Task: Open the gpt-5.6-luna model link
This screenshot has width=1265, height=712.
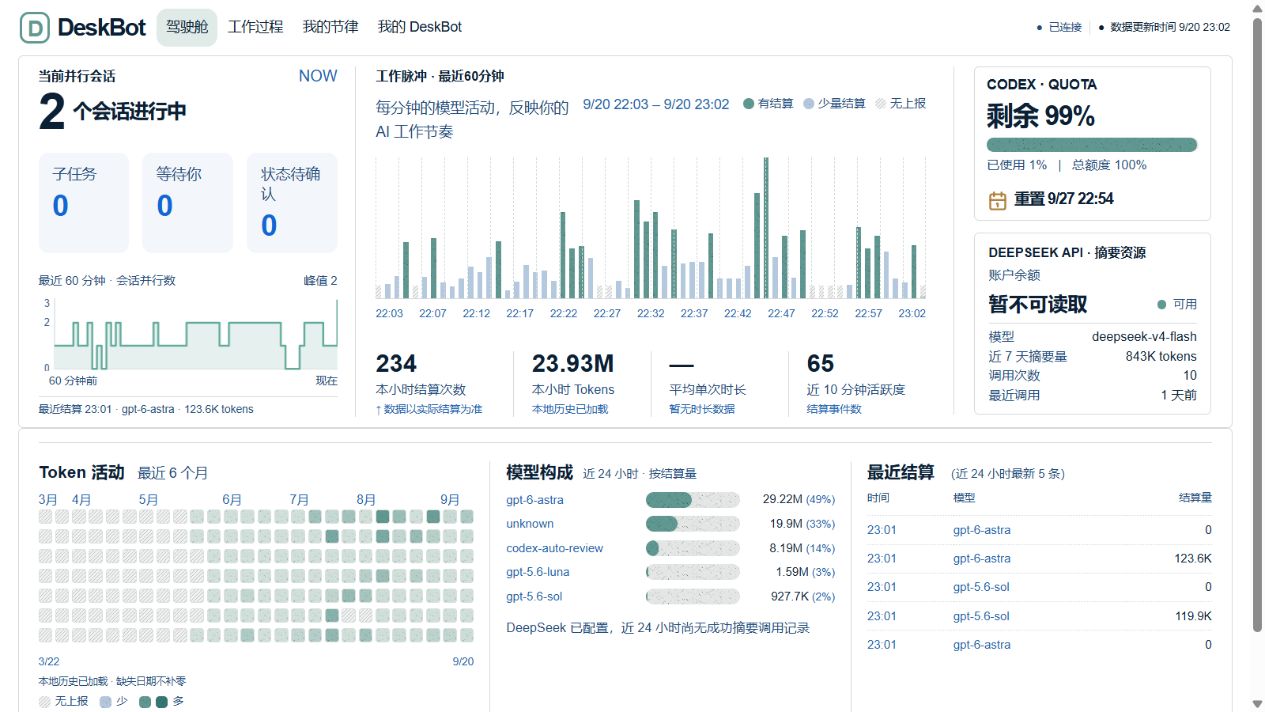Action: coord(538,572)
